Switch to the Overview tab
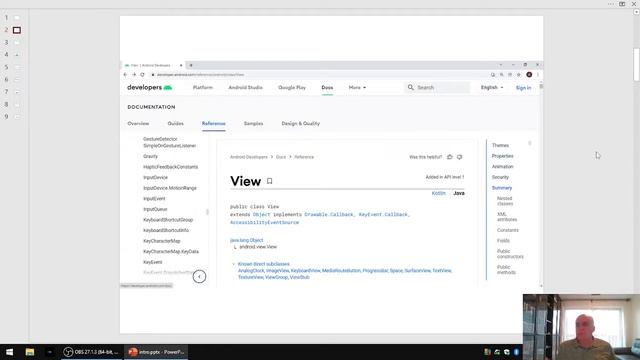 pyautogui.click(x=138, y=123)
